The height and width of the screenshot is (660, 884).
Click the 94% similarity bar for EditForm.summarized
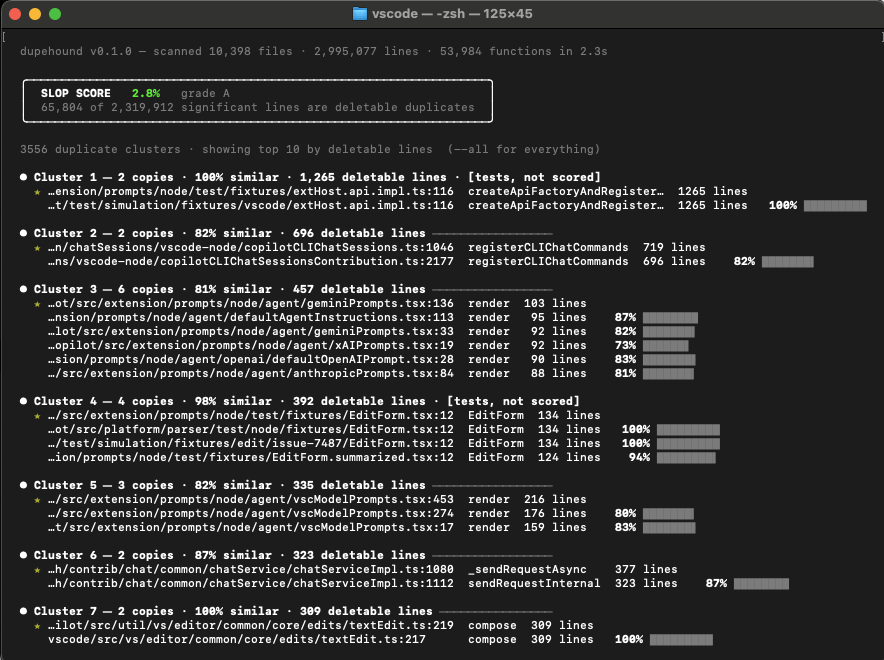tap(686, 458)
